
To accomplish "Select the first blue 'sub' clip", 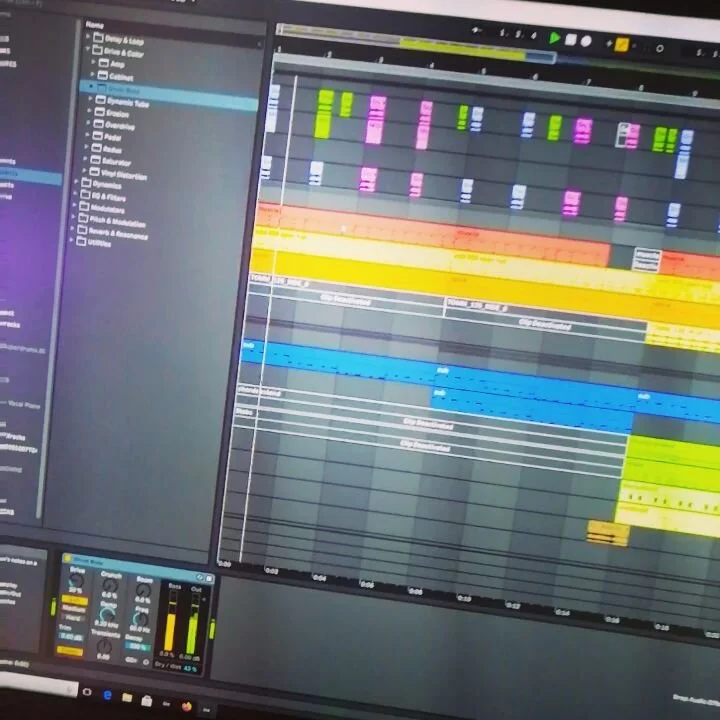I will [x=338, y=363].
